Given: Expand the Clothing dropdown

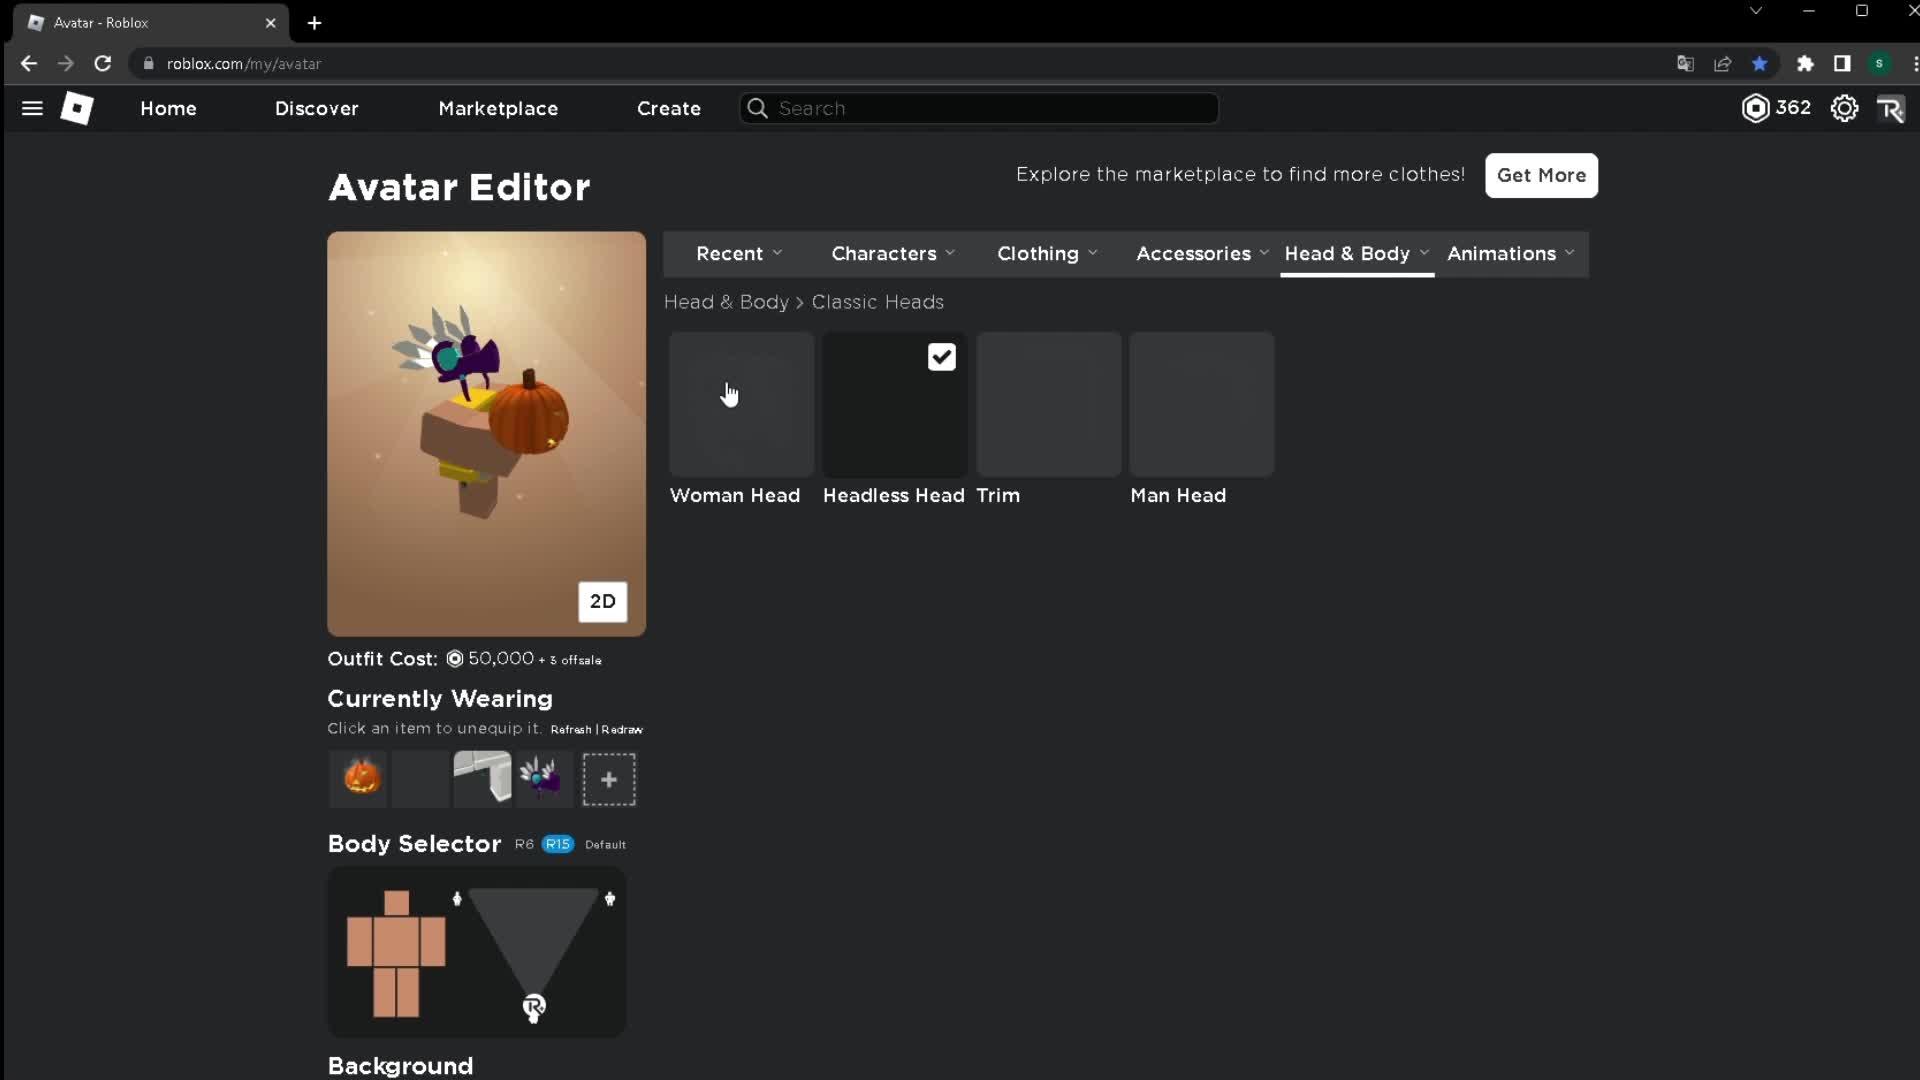Looking at the screenshot, I should pos(1047,253).
